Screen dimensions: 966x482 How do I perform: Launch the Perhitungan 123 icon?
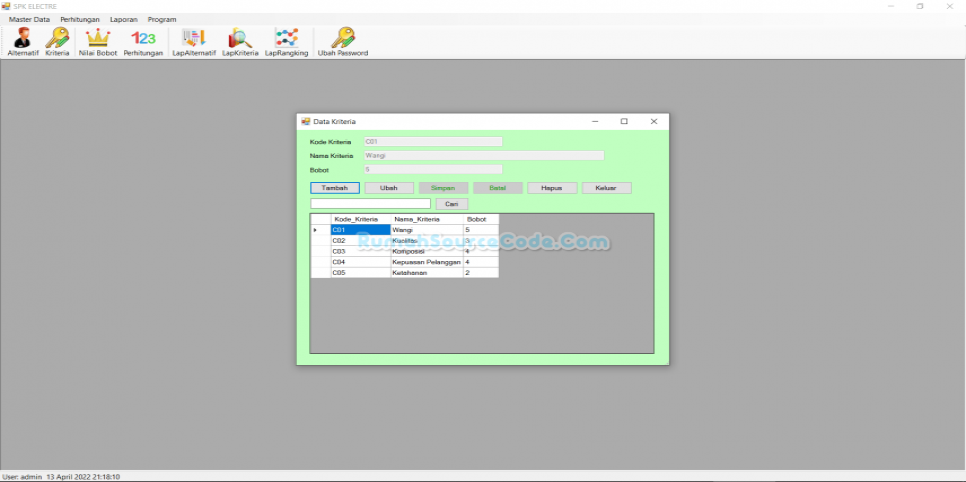coord(143,39)
